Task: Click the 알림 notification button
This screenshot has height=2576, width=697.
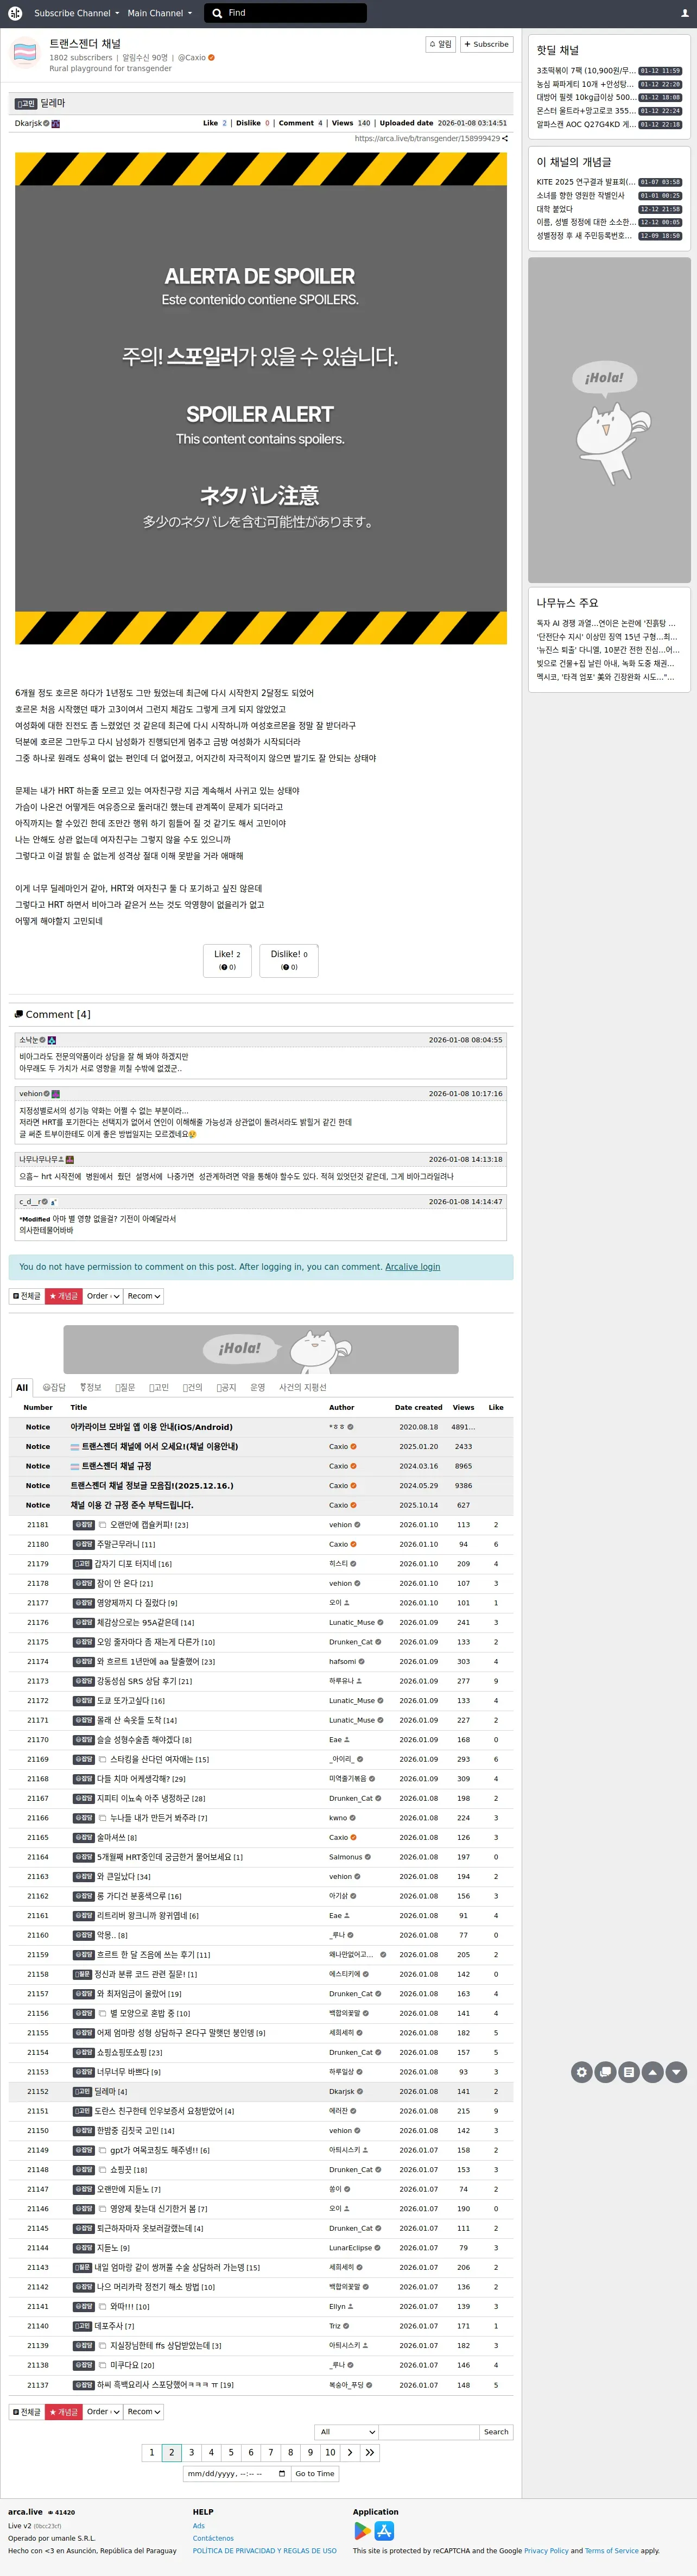Action: [x=440, y=44]
